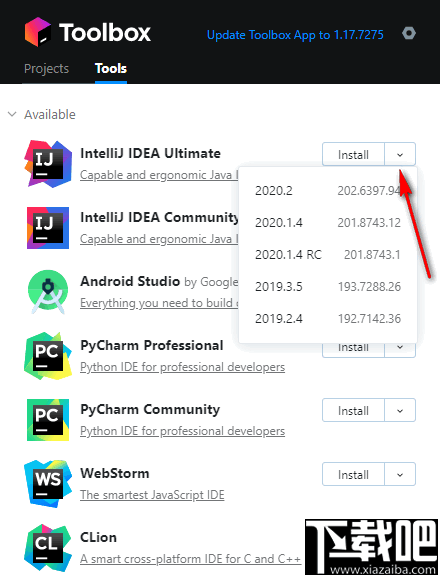
Task: Select version 2020.2 from the list
Action: click(x=328, y=191)
